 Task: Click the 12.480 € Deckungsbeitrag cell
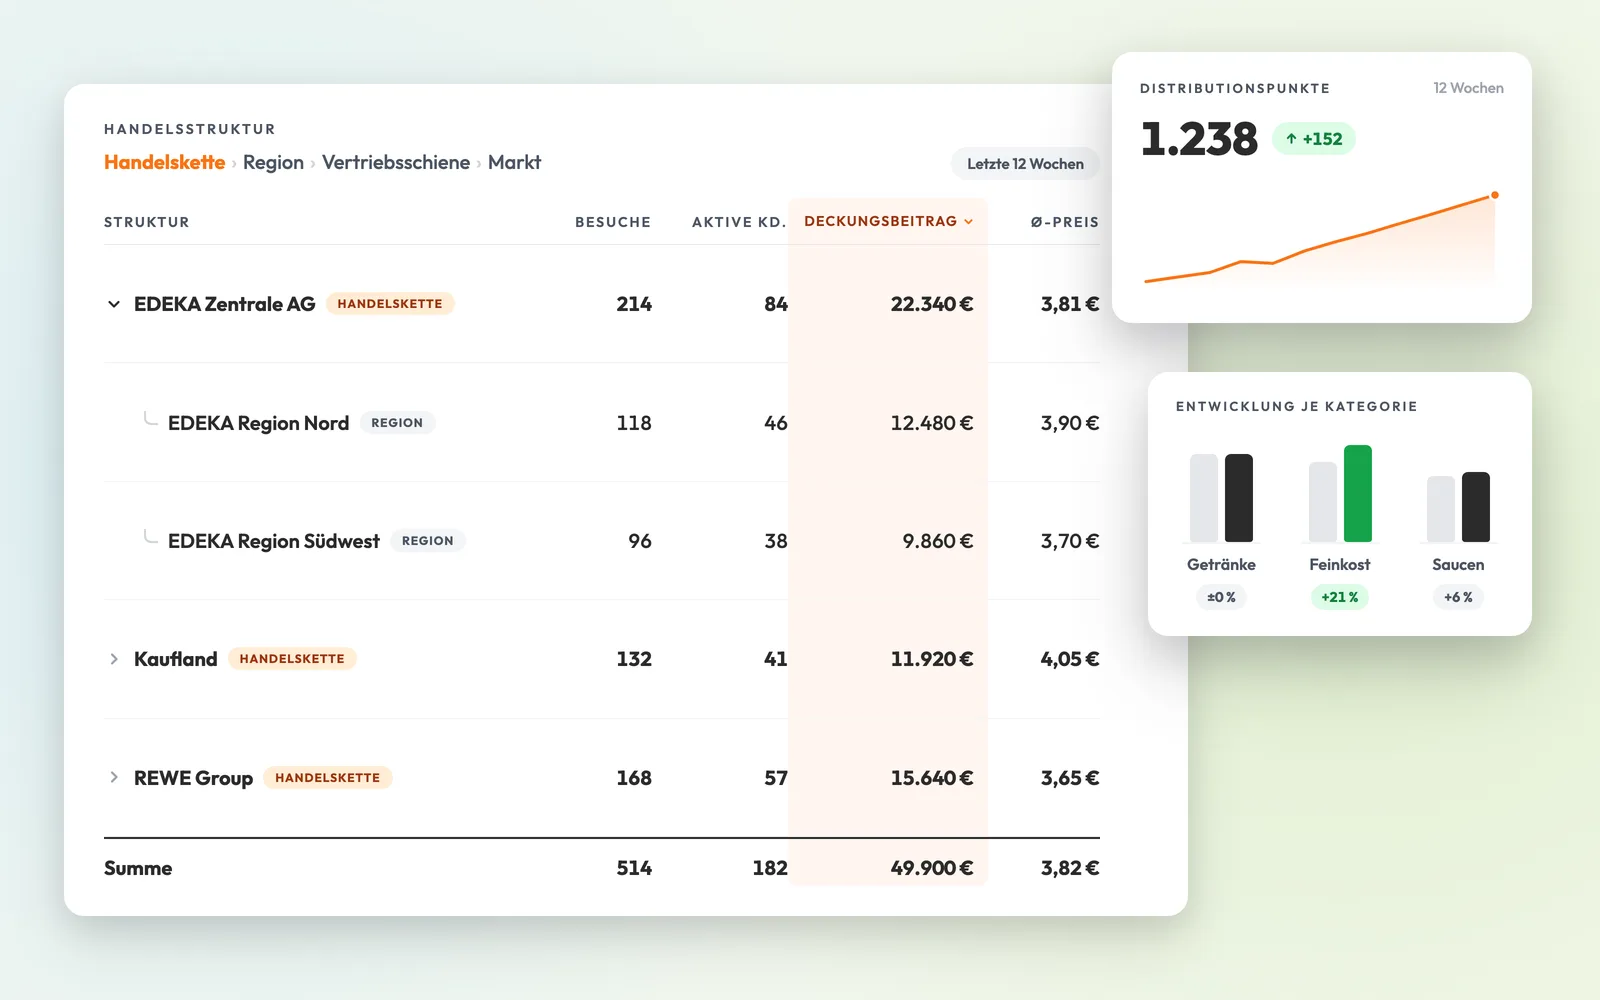[x=932, y=423]
